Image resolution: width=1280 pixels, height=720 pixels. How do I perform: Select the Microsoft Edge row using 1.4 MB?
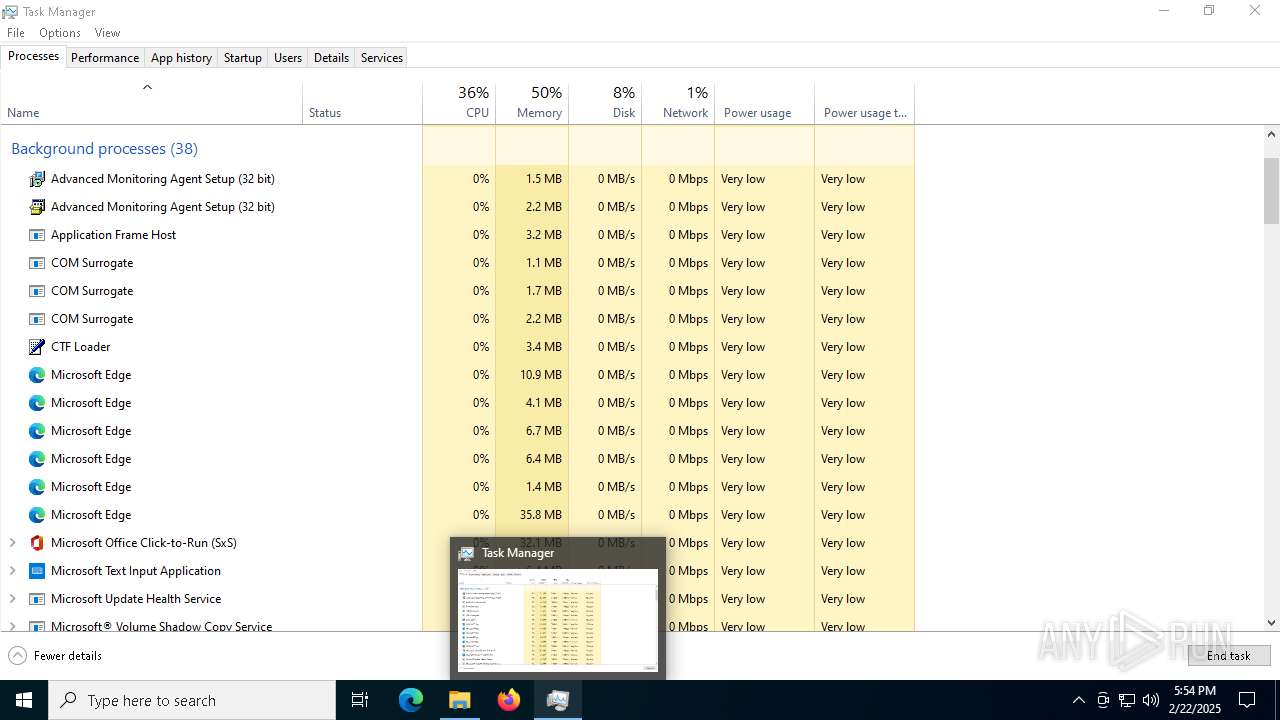point(457,487)
